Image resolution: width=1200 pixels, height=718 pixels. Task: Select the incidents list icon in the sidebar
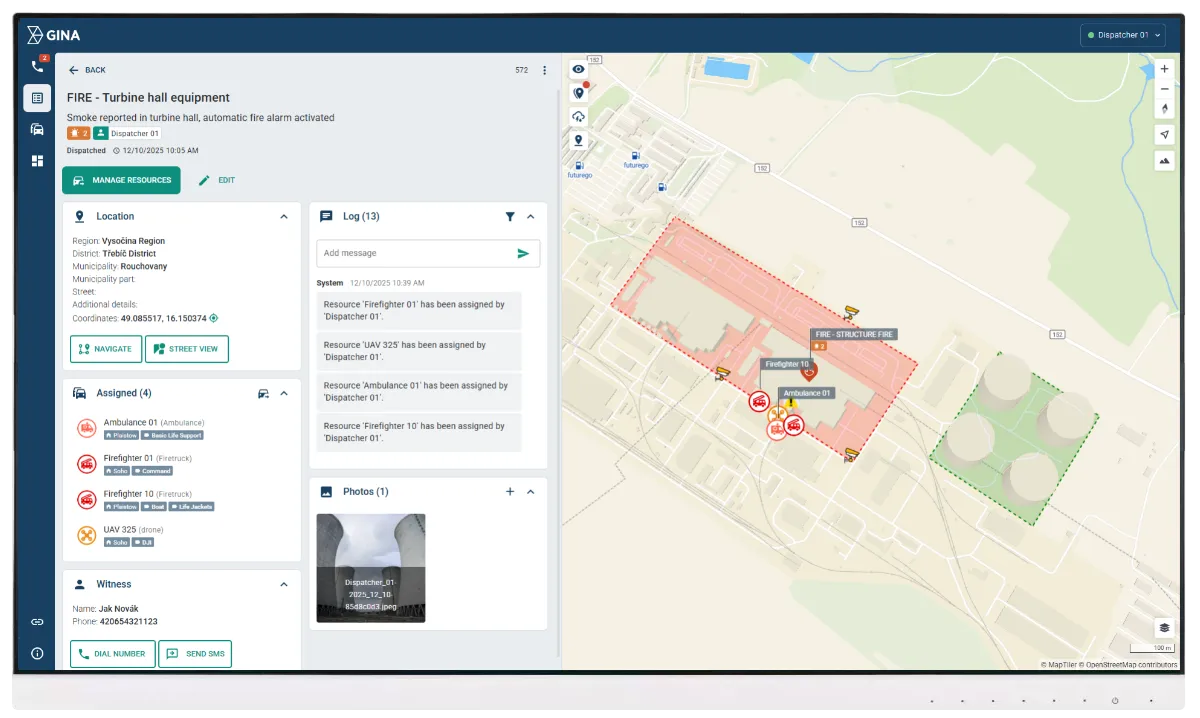(x=37, y=97)
